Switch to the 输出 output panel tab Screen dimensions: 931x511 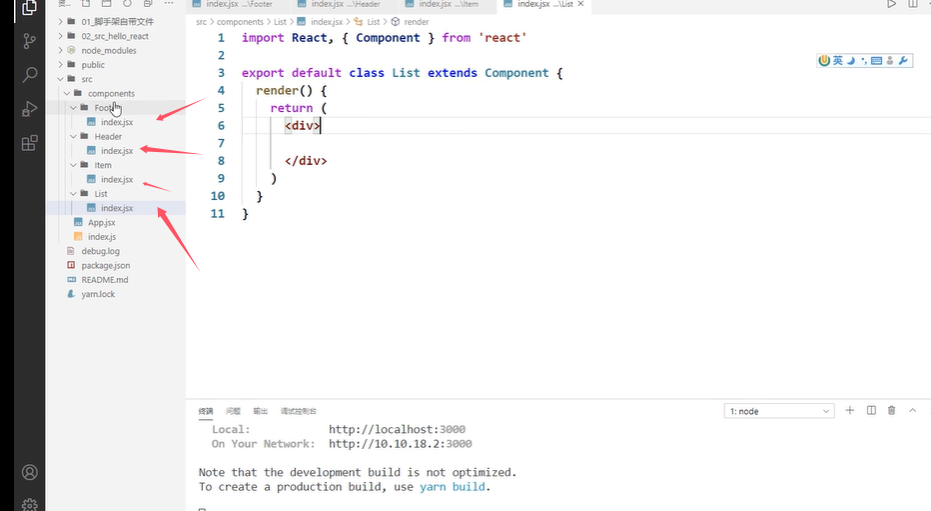[x=261, y=411]
